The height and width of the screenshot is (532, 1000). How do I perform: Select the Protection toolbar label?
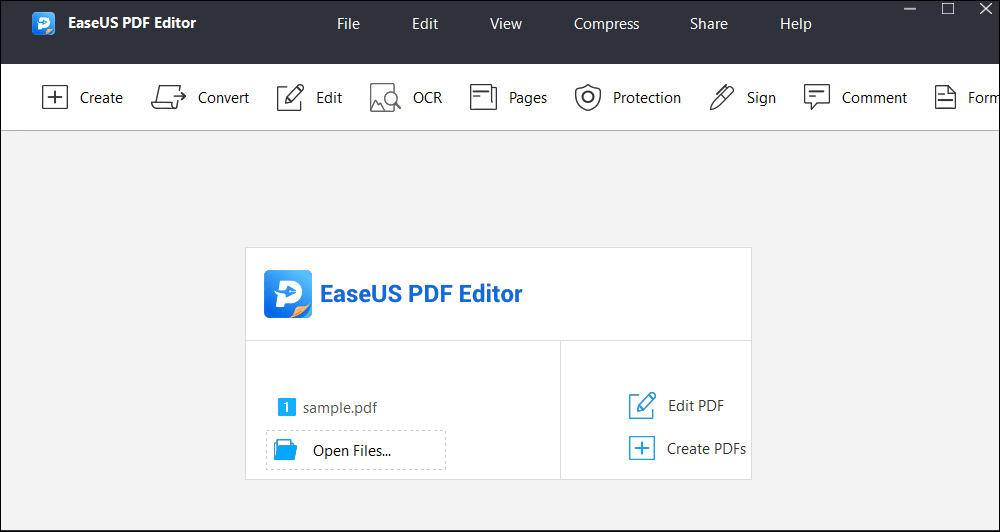pyautogui.click(x=647, y=98)
